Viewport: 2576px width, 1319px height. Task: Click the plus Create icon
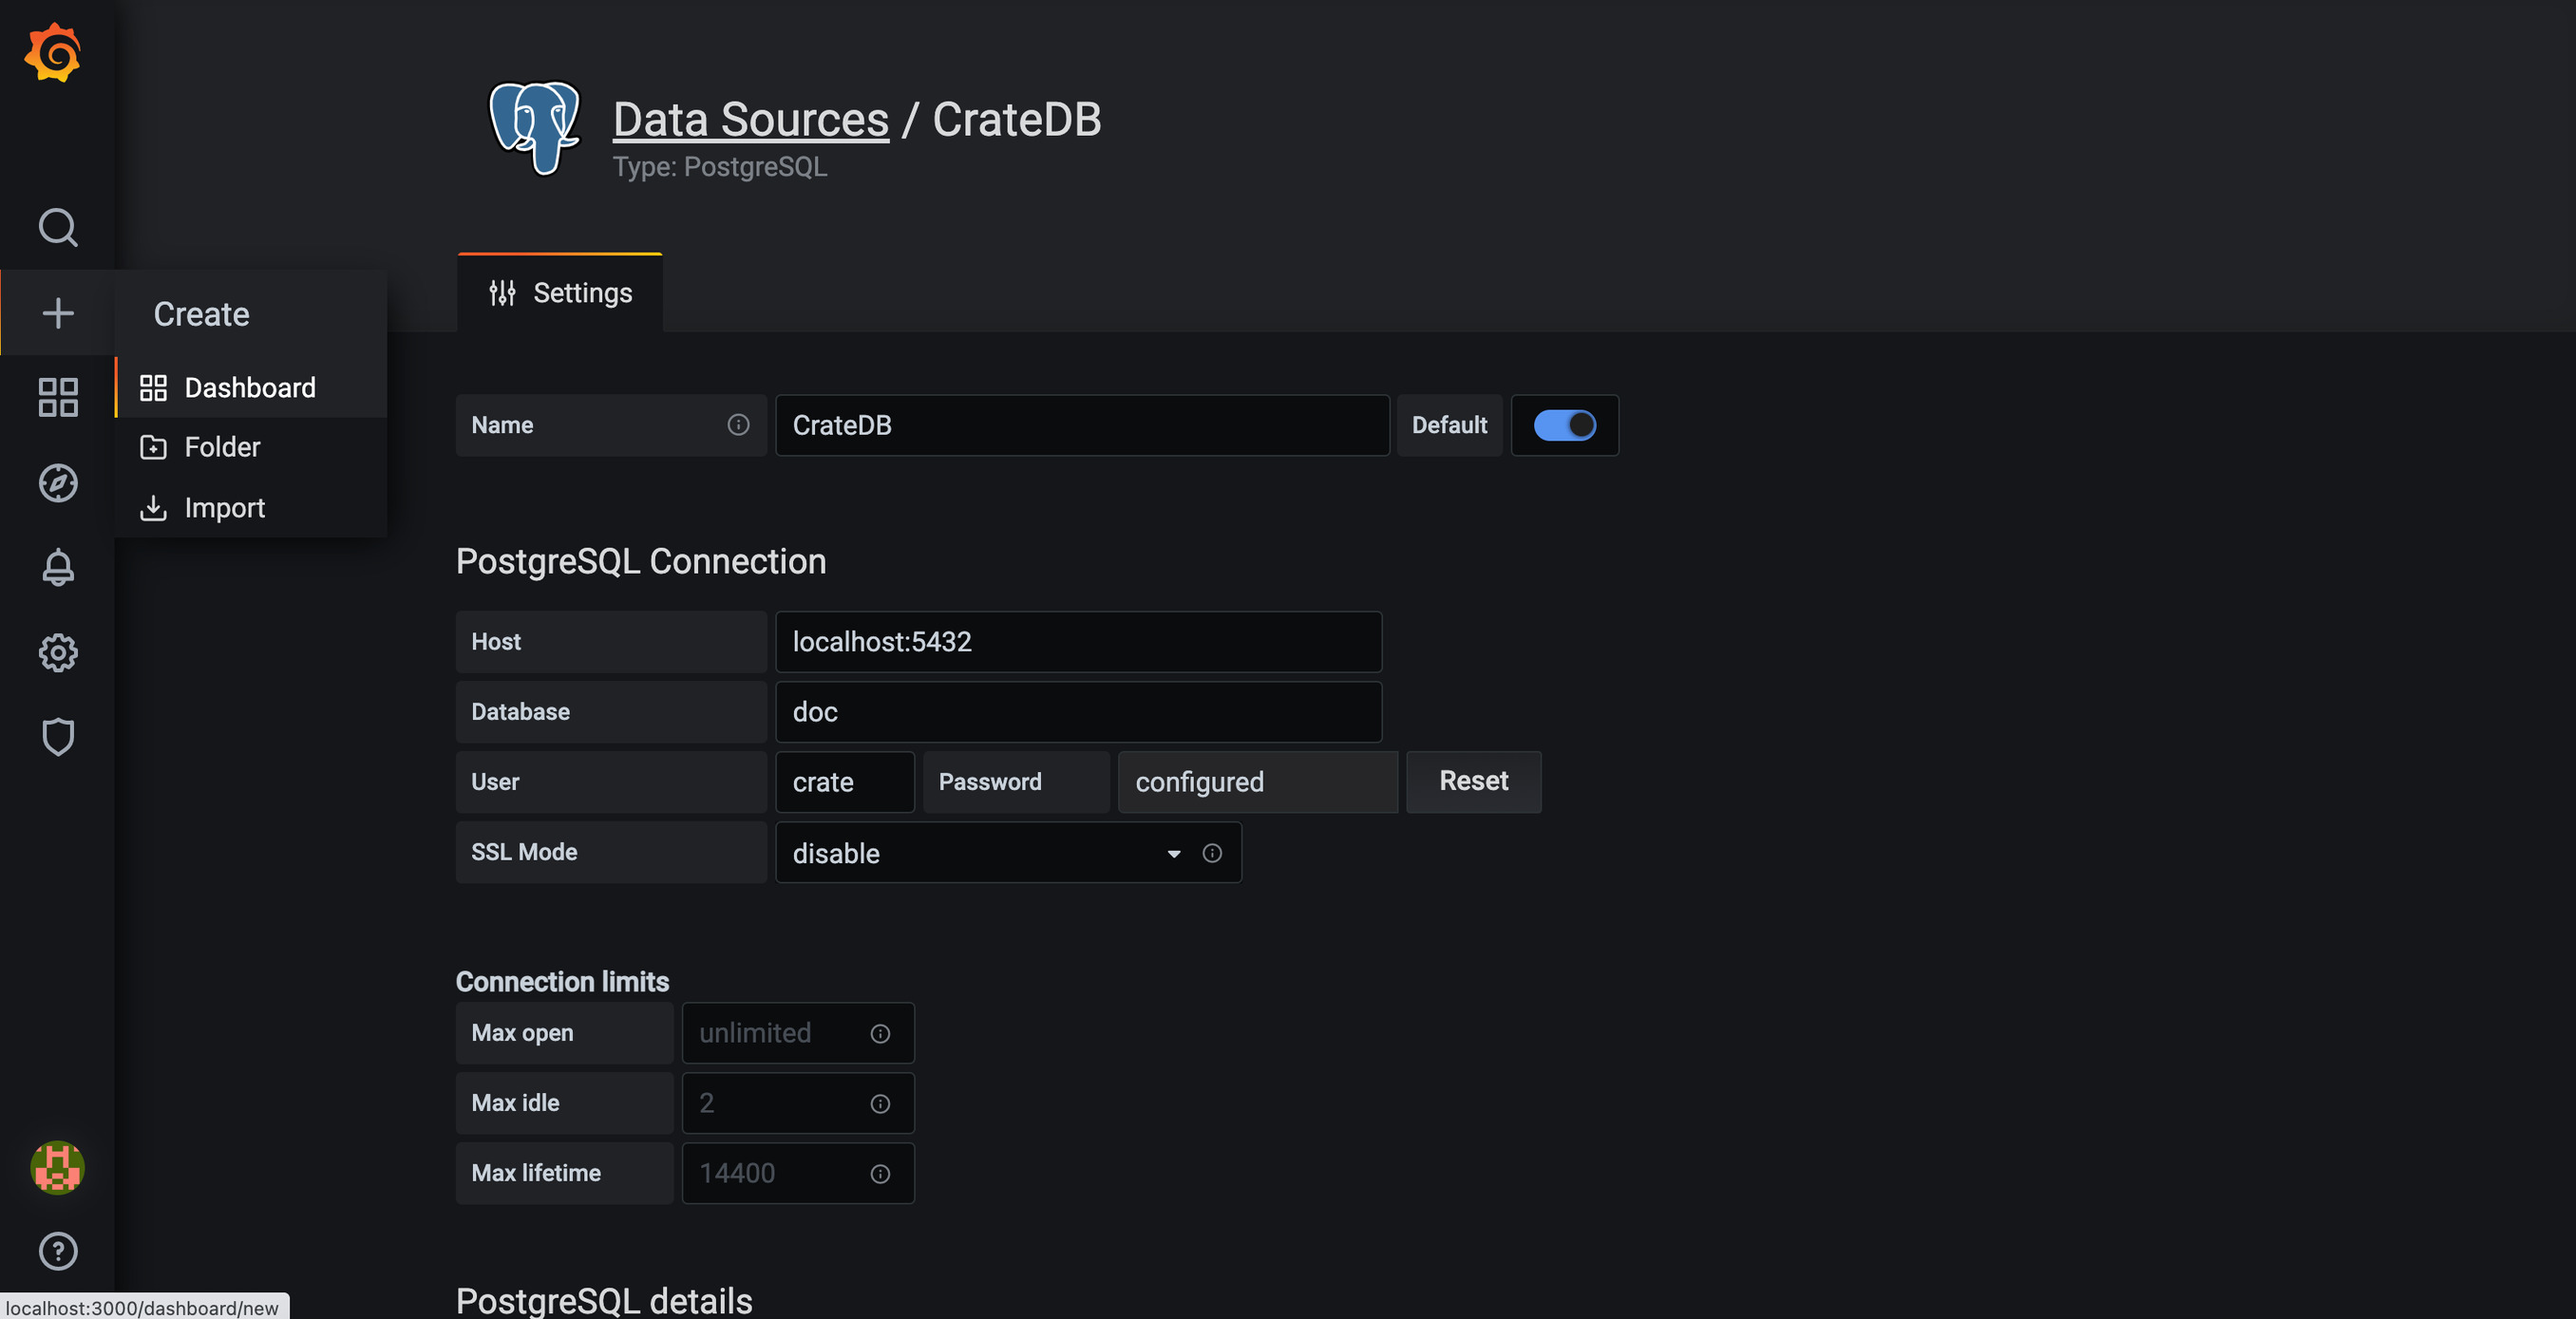click(58, 313)
